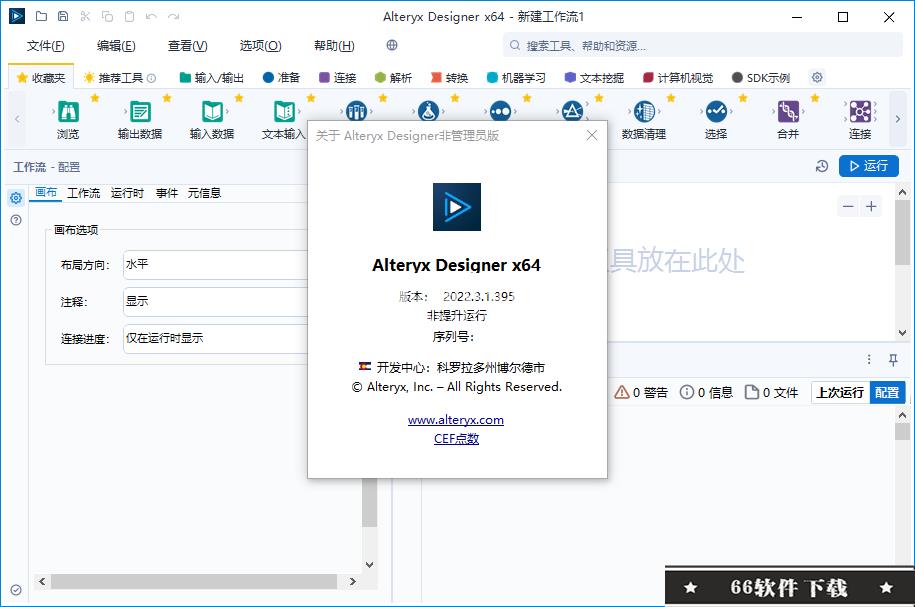
Task: Show previous tools with palette left arrow
Action: 18,119
